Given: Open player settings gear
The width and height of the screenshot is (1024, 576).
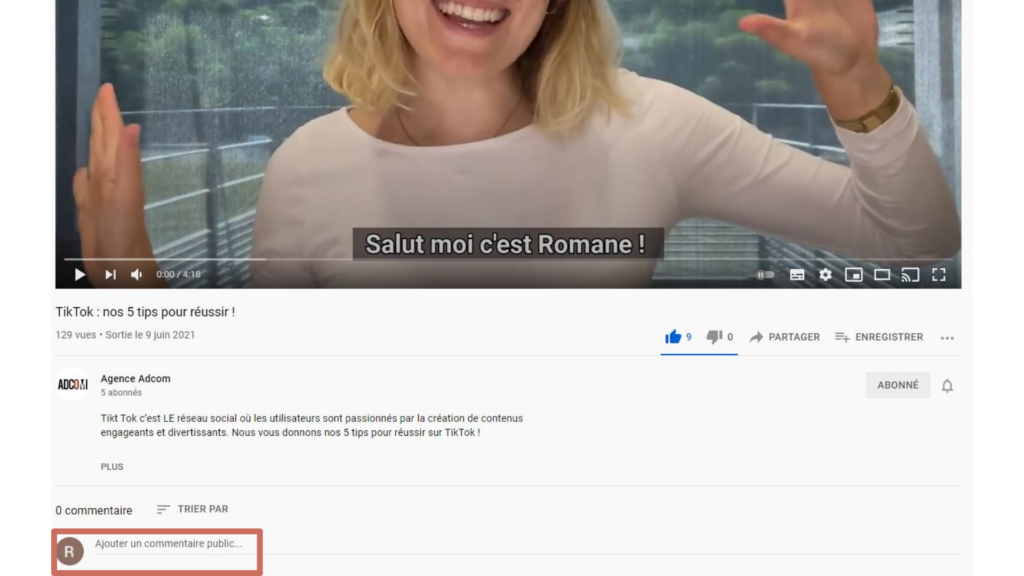Looking at the screenshot, I should pos(825,275).
